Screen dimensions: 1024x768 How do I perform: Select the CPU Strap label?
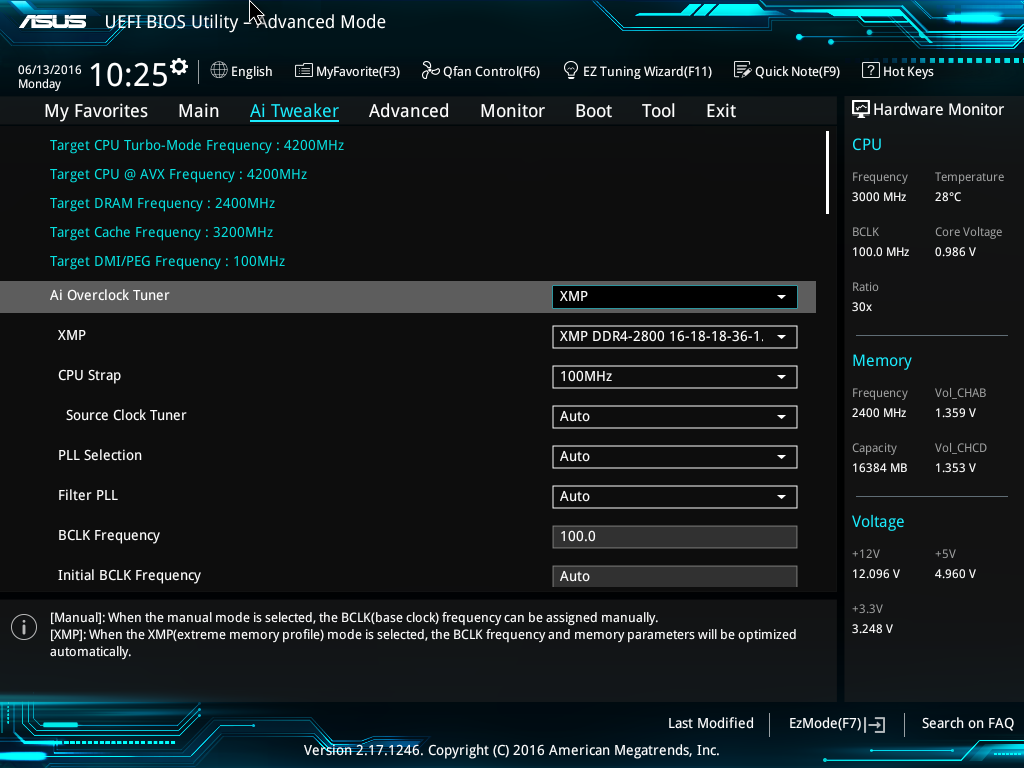pyautogui.click(x=89, y=376)
